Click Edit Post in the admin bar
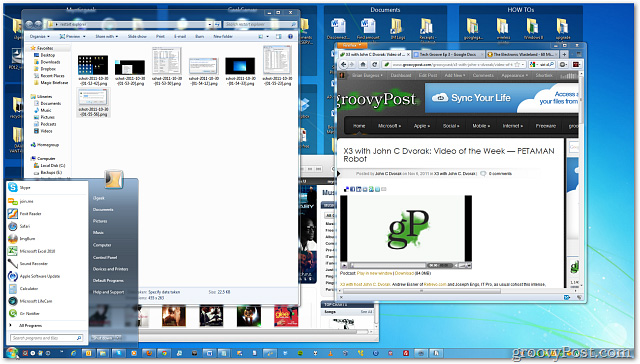Image resolution: width=640 pixels, height=364 pixels. click(x=428, y=75)
